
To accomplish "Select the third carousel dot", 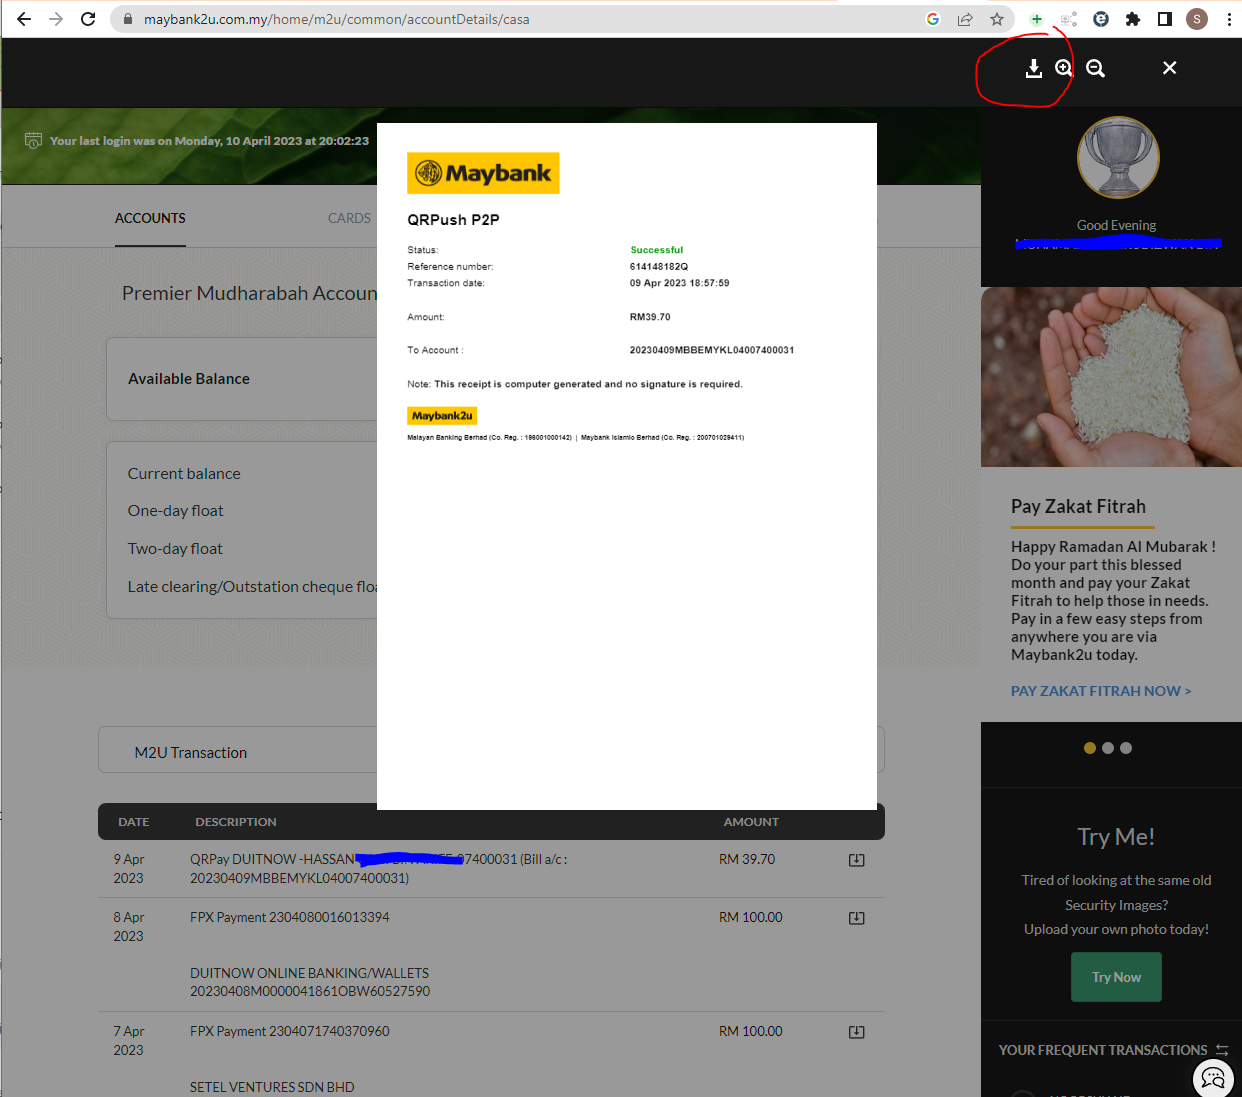I will (x=1126, y=748).
